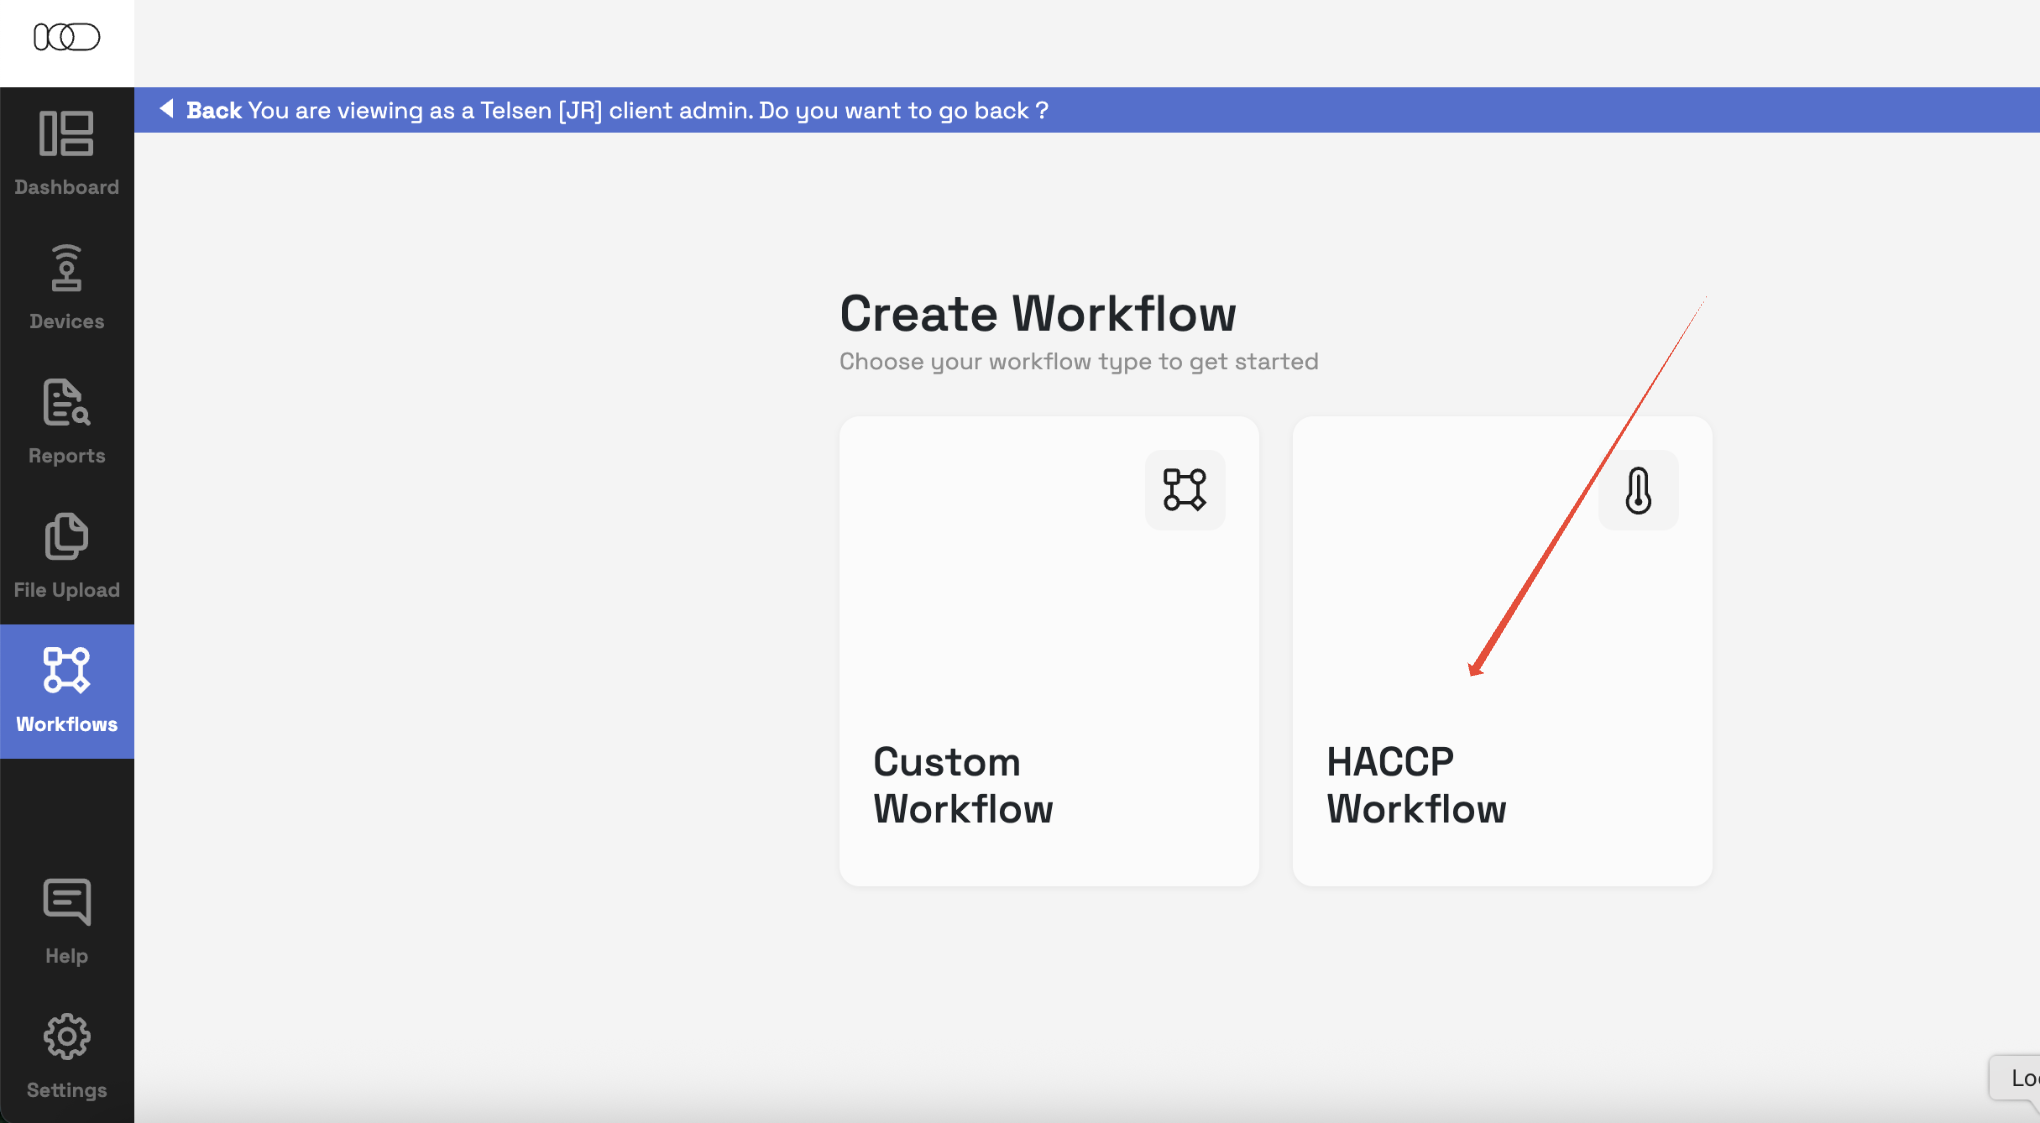Click the back arrow triangle in banner

(x=167, y=108)
